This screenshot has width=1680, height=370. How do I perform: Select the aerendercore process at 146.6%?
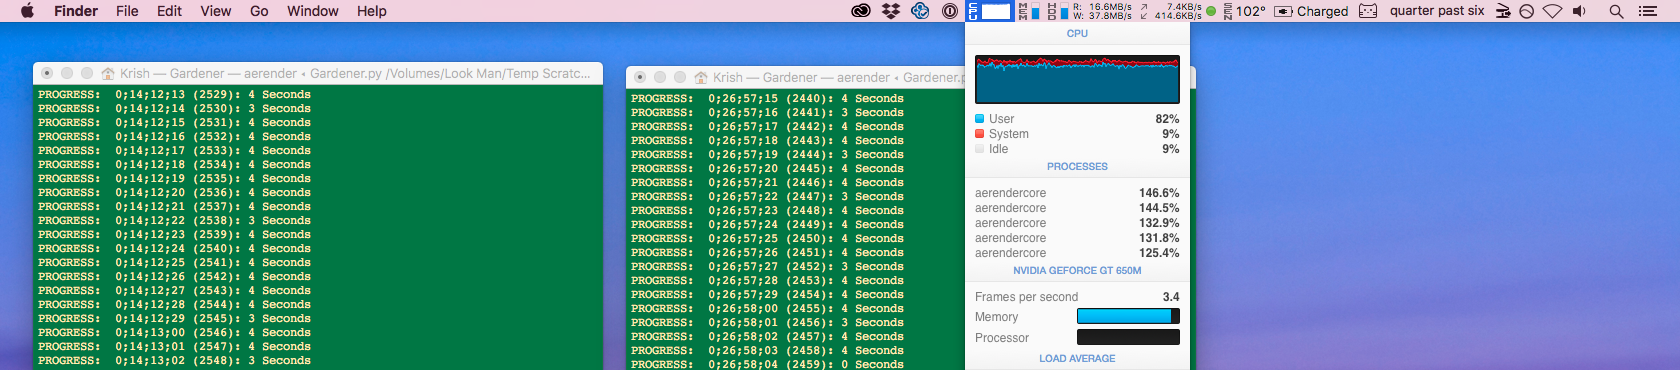(1077, 193)
